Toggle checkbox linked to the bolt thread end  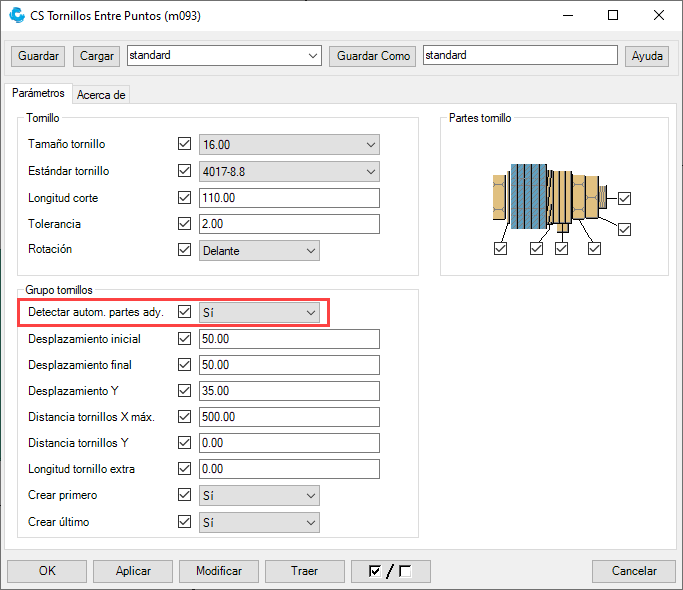tap(624, 198)
